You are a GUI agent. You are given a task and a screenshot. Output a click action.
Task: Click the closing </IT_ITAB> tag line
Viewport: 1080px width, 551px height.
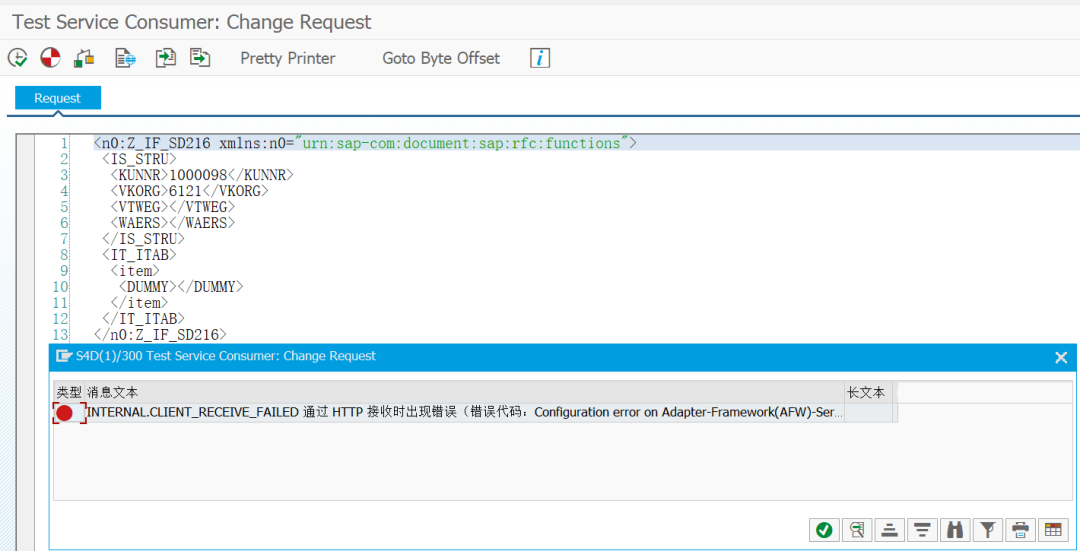(x=143, y=318)
